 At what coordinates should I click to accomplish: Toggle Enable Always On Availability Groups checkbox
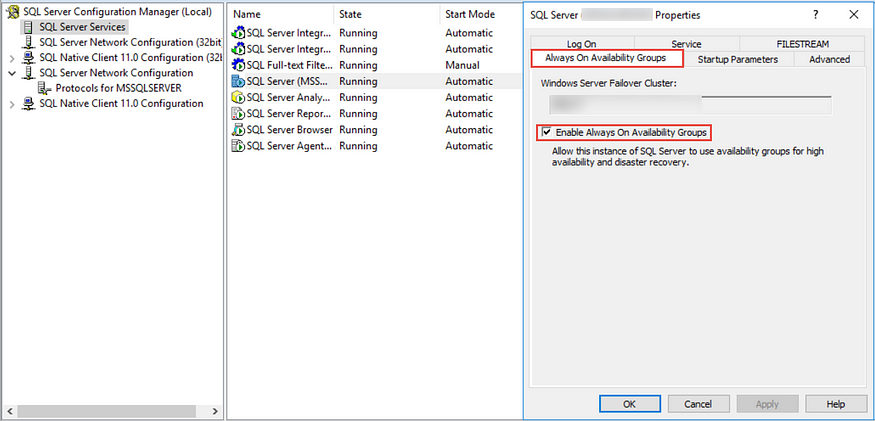[546, 132]
